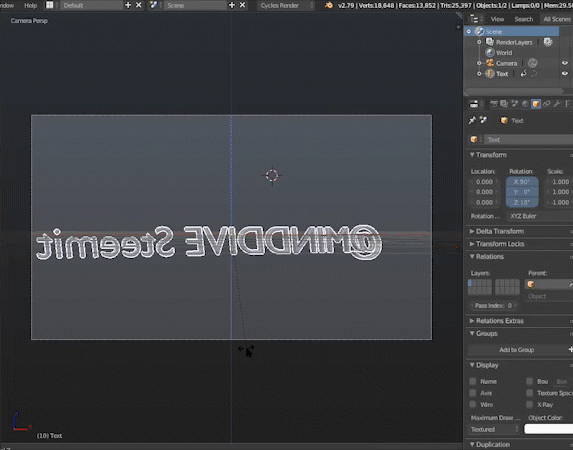This screenshot has width=573, height=450.
Task: Enable the Wire display checkbox
Action: click(473, 405)
